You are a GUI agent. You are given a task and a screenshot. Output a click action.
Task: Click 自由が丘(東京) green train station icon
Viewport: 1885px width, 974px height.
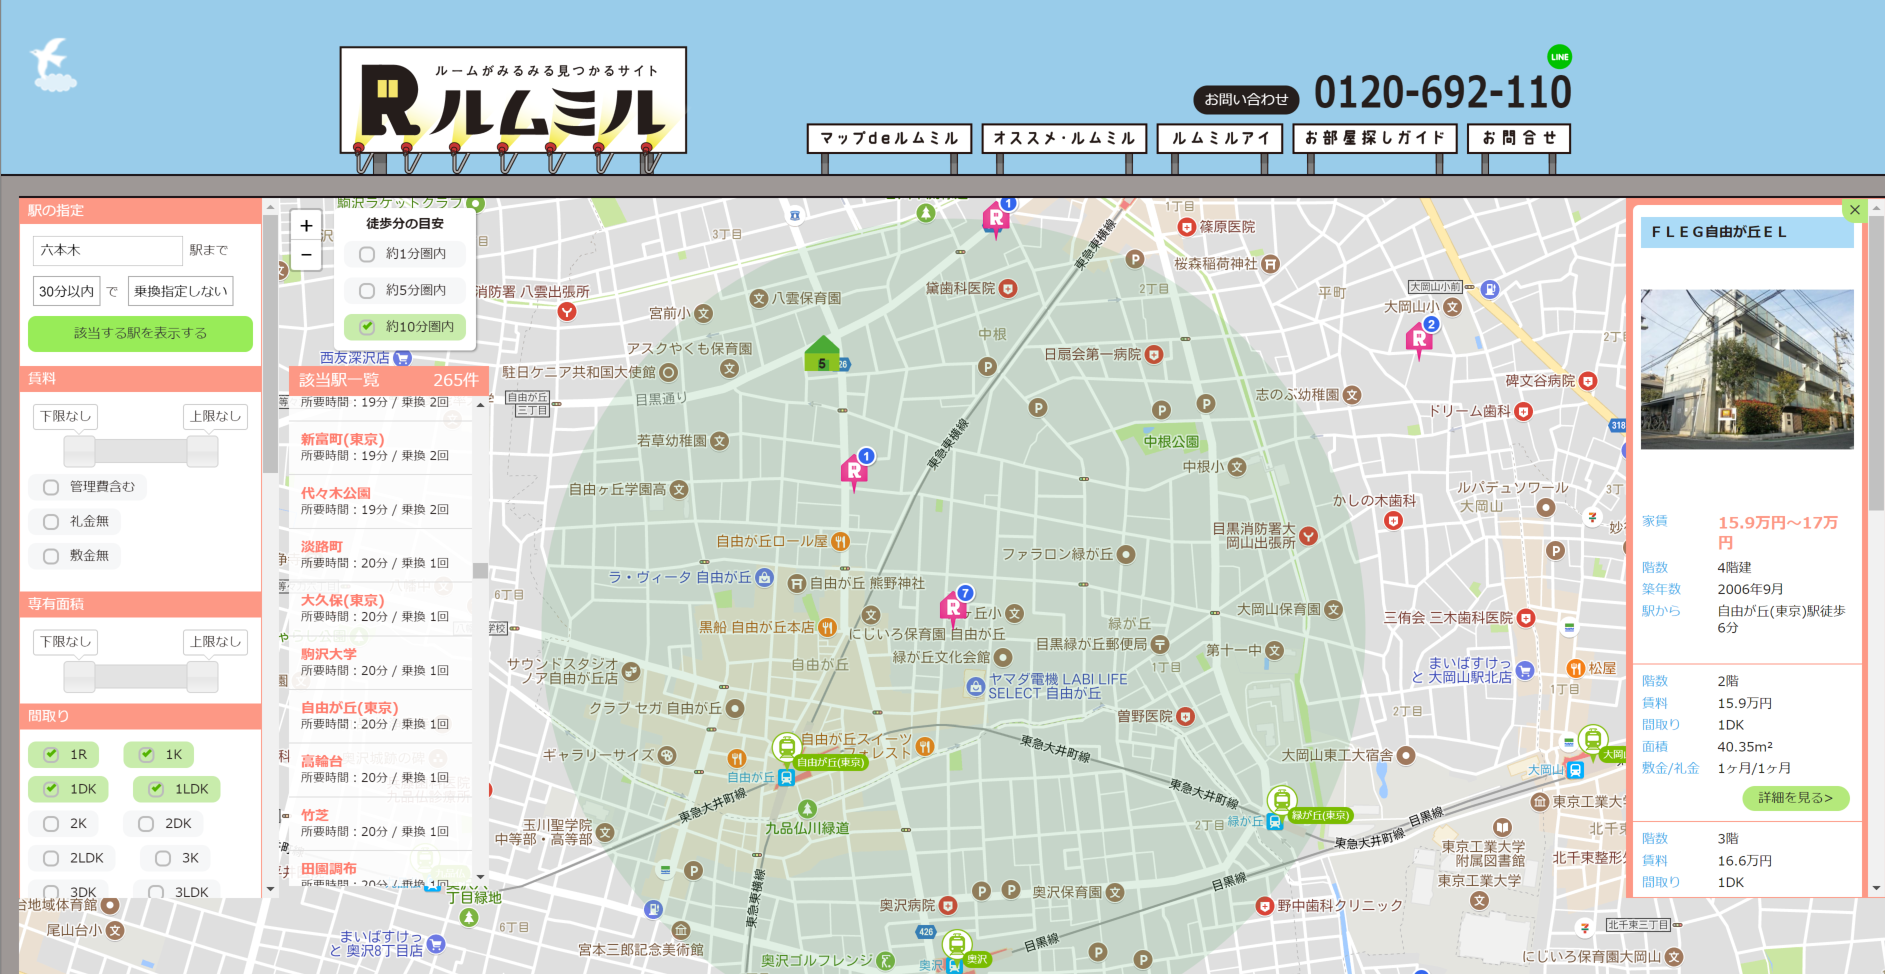tap(786, 747)
